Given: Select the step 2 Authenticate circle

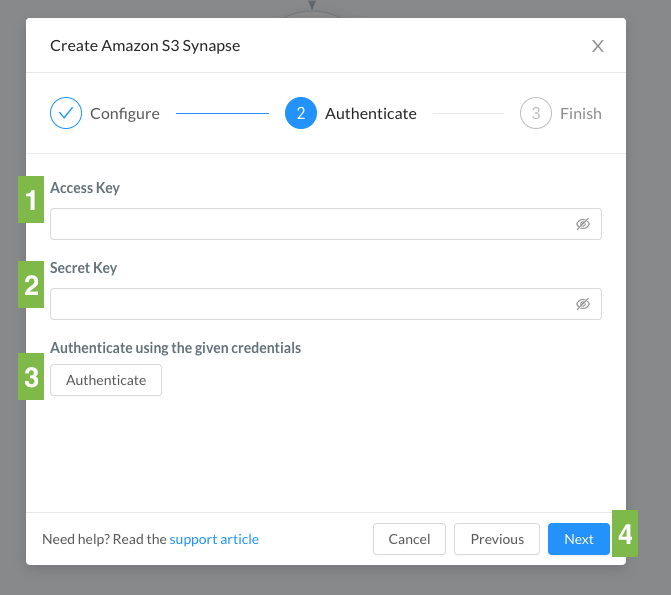Looking at the screenshot, I should 301,113.
